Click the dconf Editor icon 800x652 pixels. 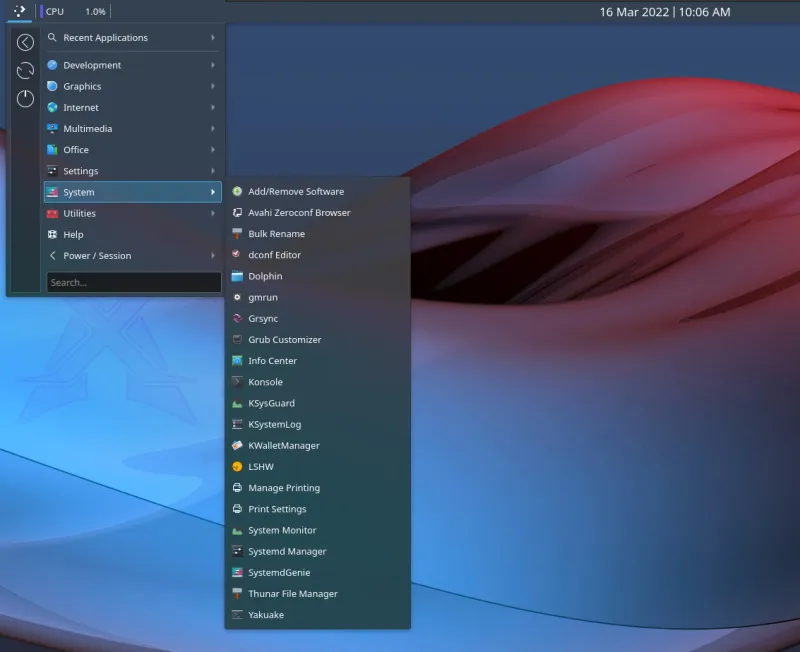point(237,255)
